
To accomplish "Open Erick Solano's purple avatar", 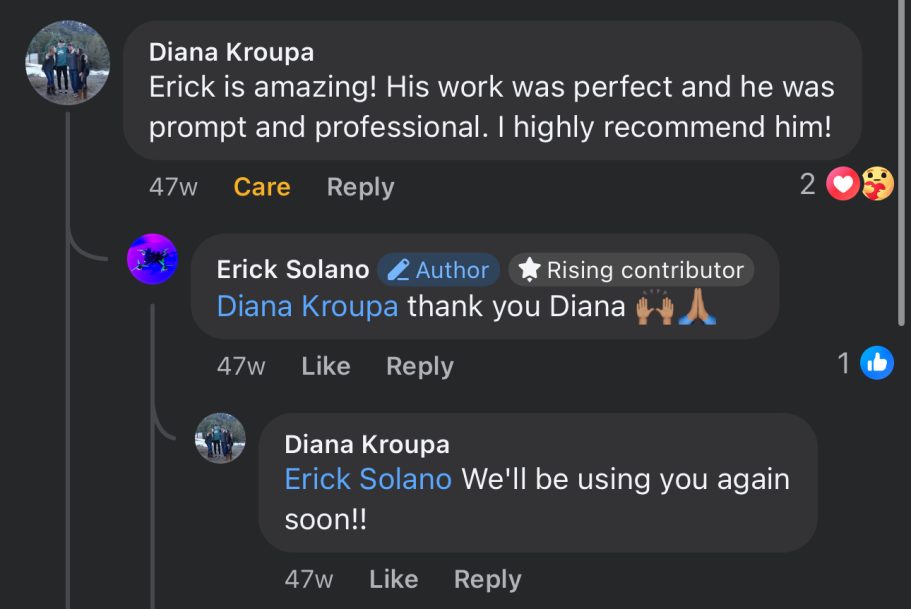I will point(152,259).
